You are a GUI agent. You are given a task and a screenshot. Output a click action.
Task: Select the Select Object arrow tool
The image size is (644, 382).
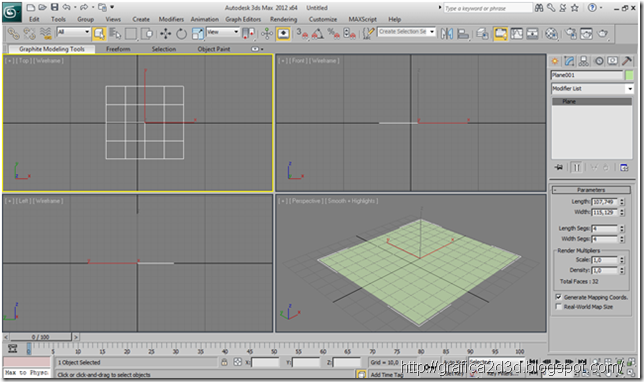[99, 34]
